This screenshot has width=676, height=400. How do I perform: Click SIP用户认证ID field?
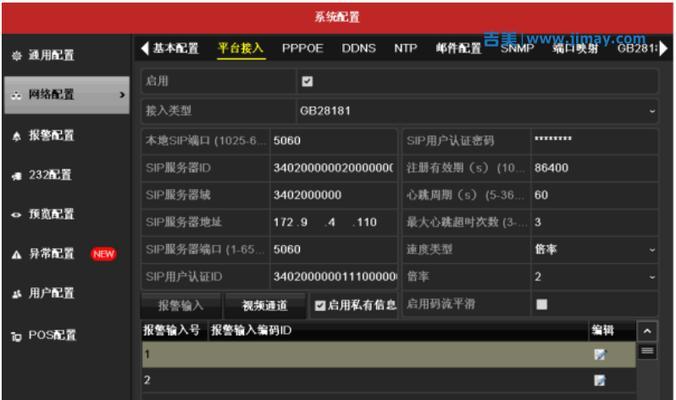click(x=333, y=276)
